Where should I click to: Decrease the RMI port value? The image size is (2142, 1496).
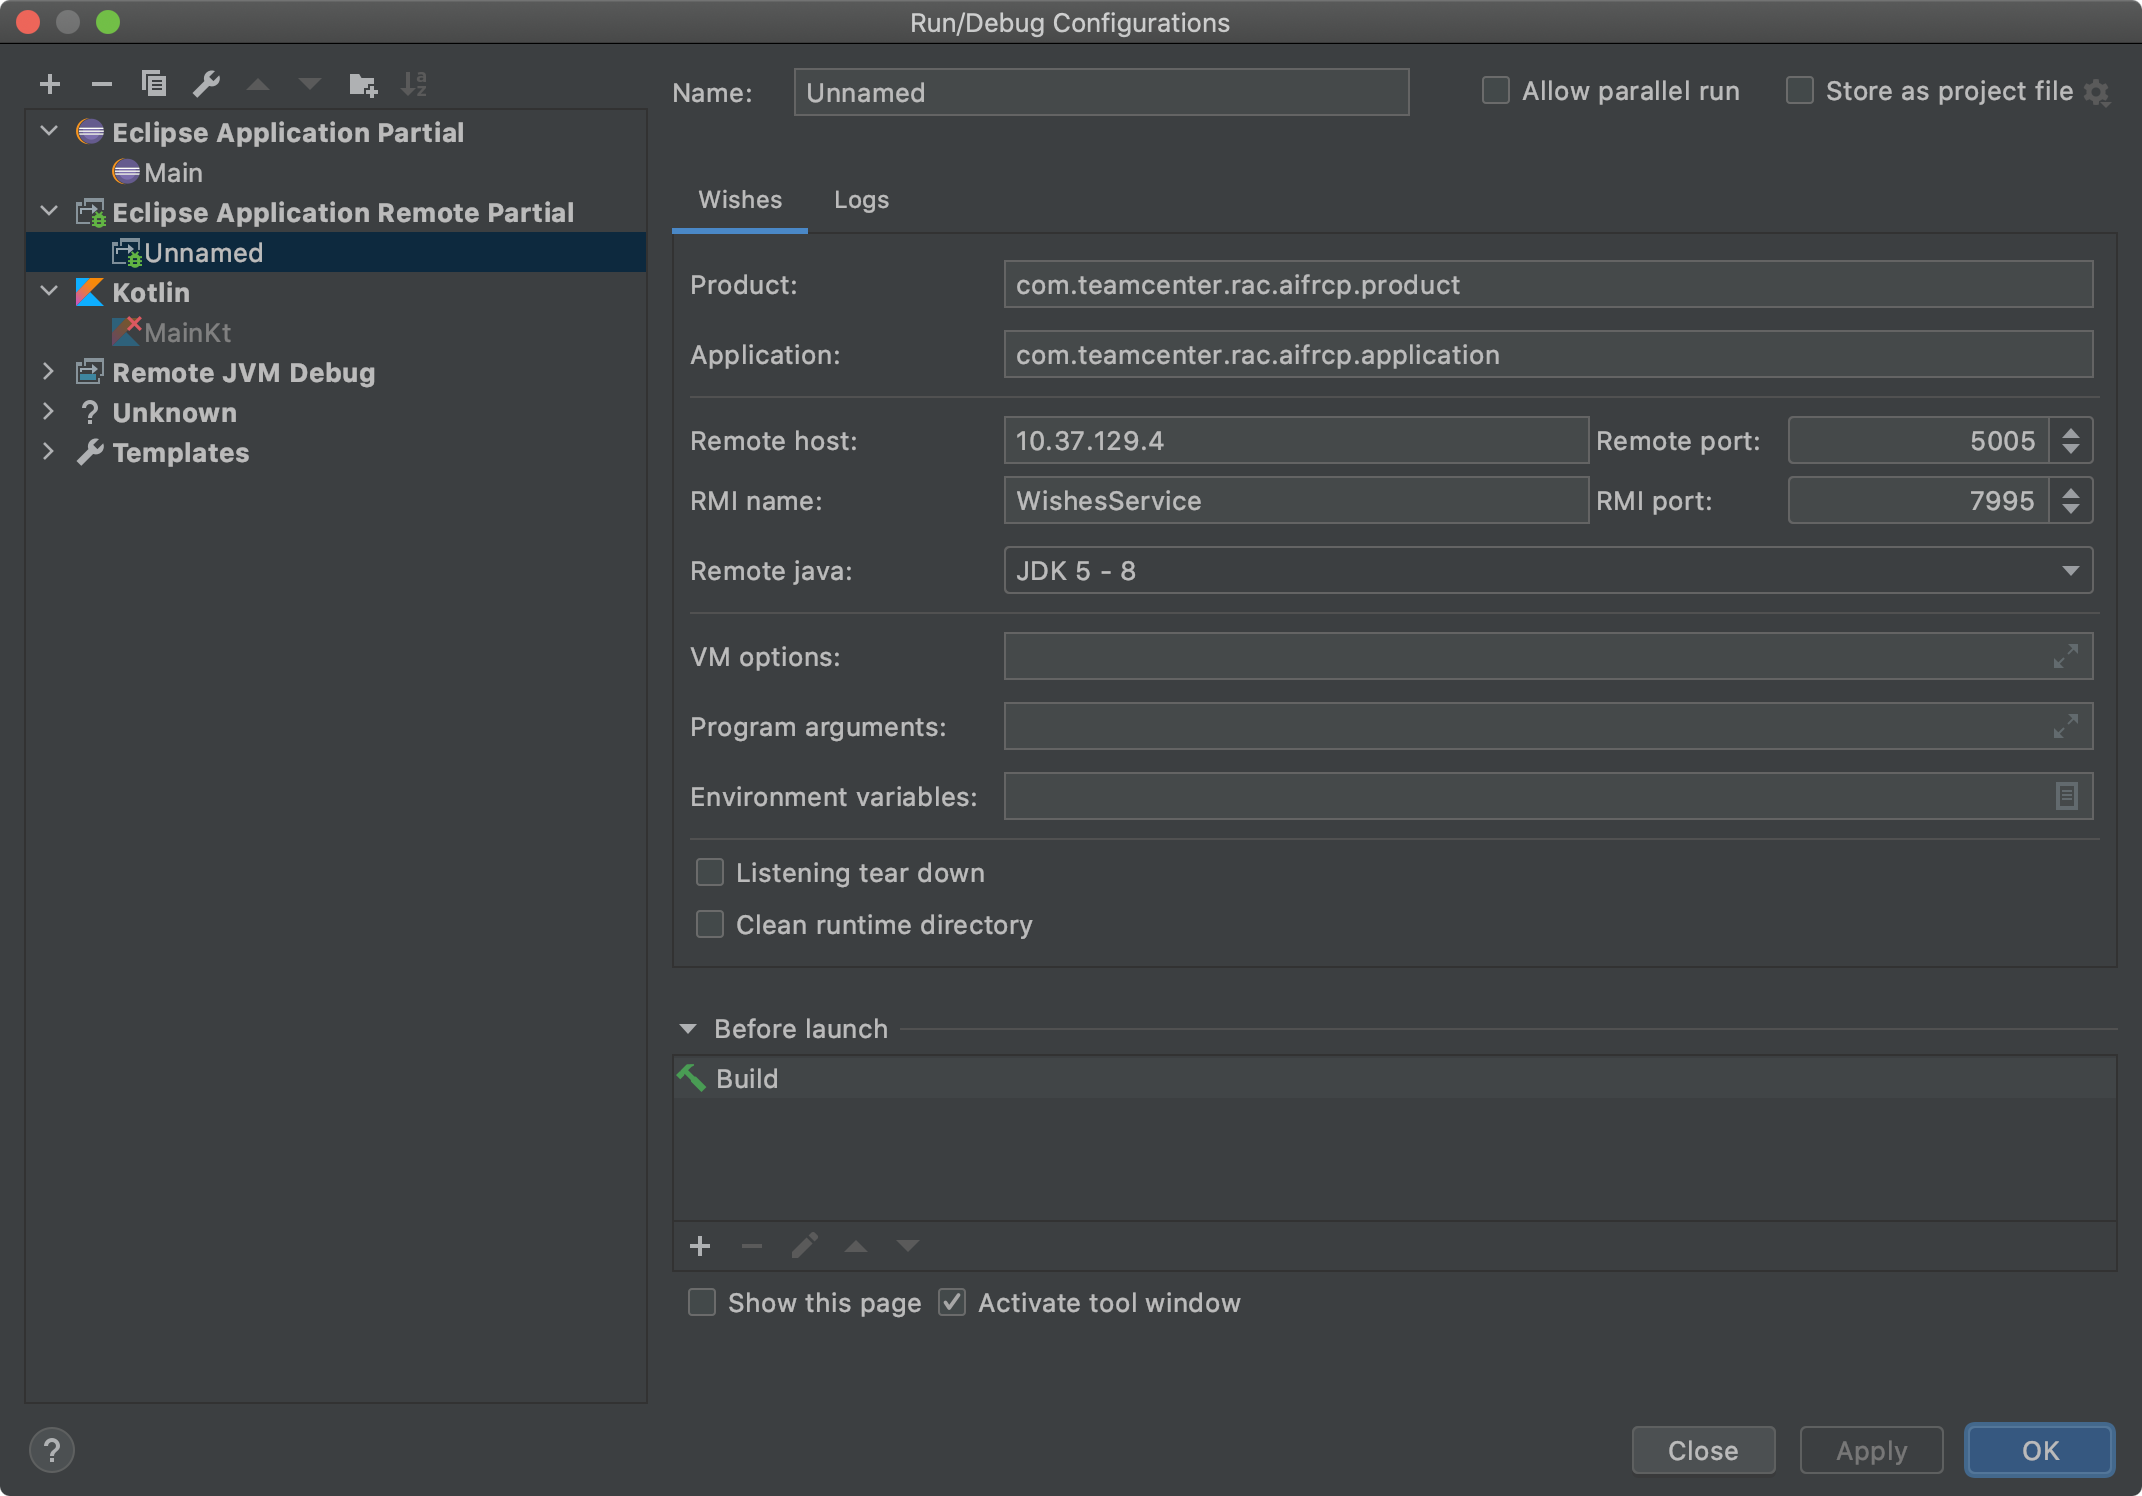(2071, 509)
